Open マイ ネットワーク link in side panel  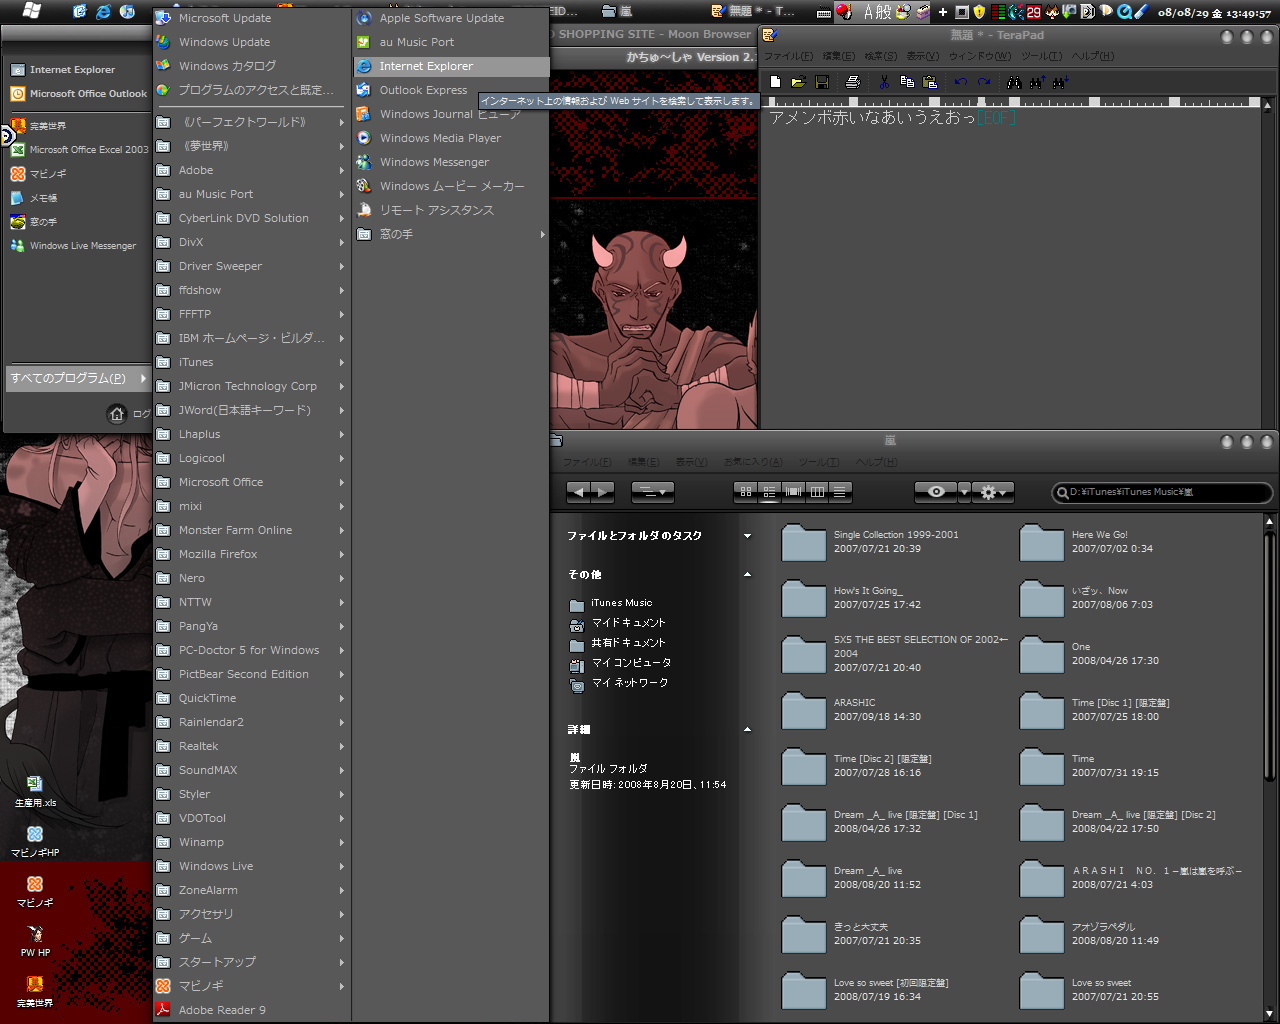click(619, 683)
